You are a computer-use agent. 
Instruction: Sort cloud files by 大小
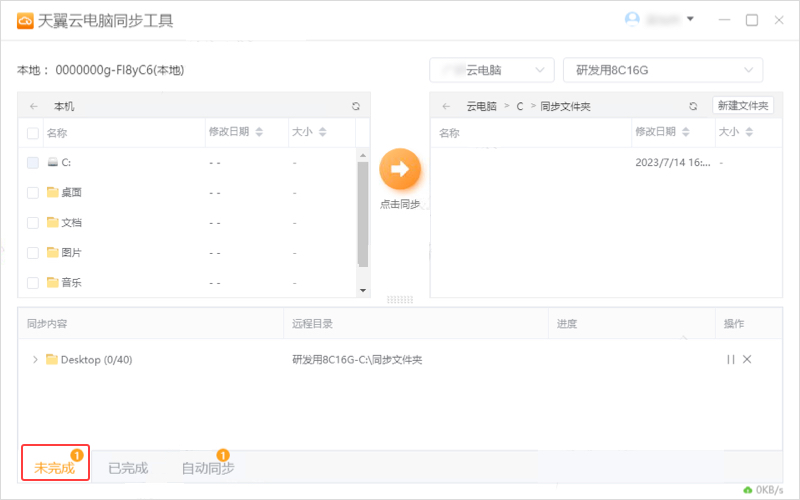tap(749, 132)
